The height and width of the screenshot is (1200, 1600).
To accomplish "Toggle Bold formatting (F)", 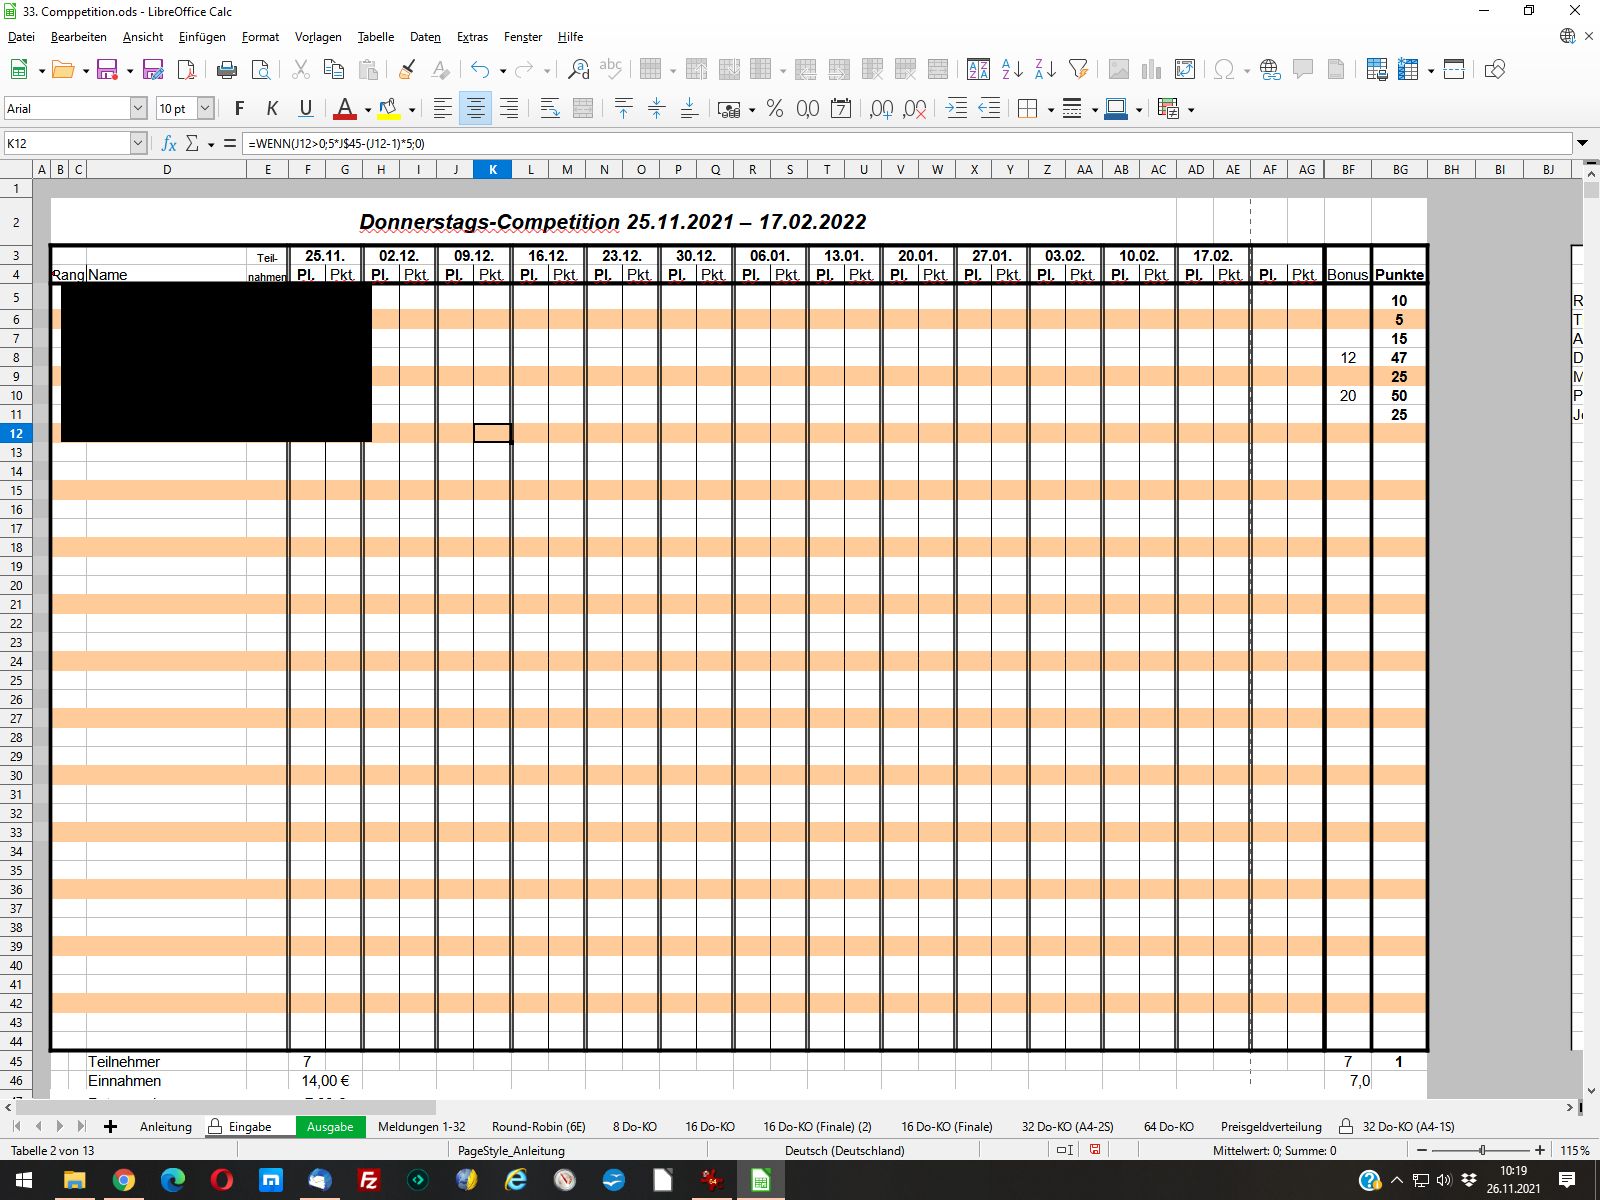I will pyautogui.click(x=239, y=108).
